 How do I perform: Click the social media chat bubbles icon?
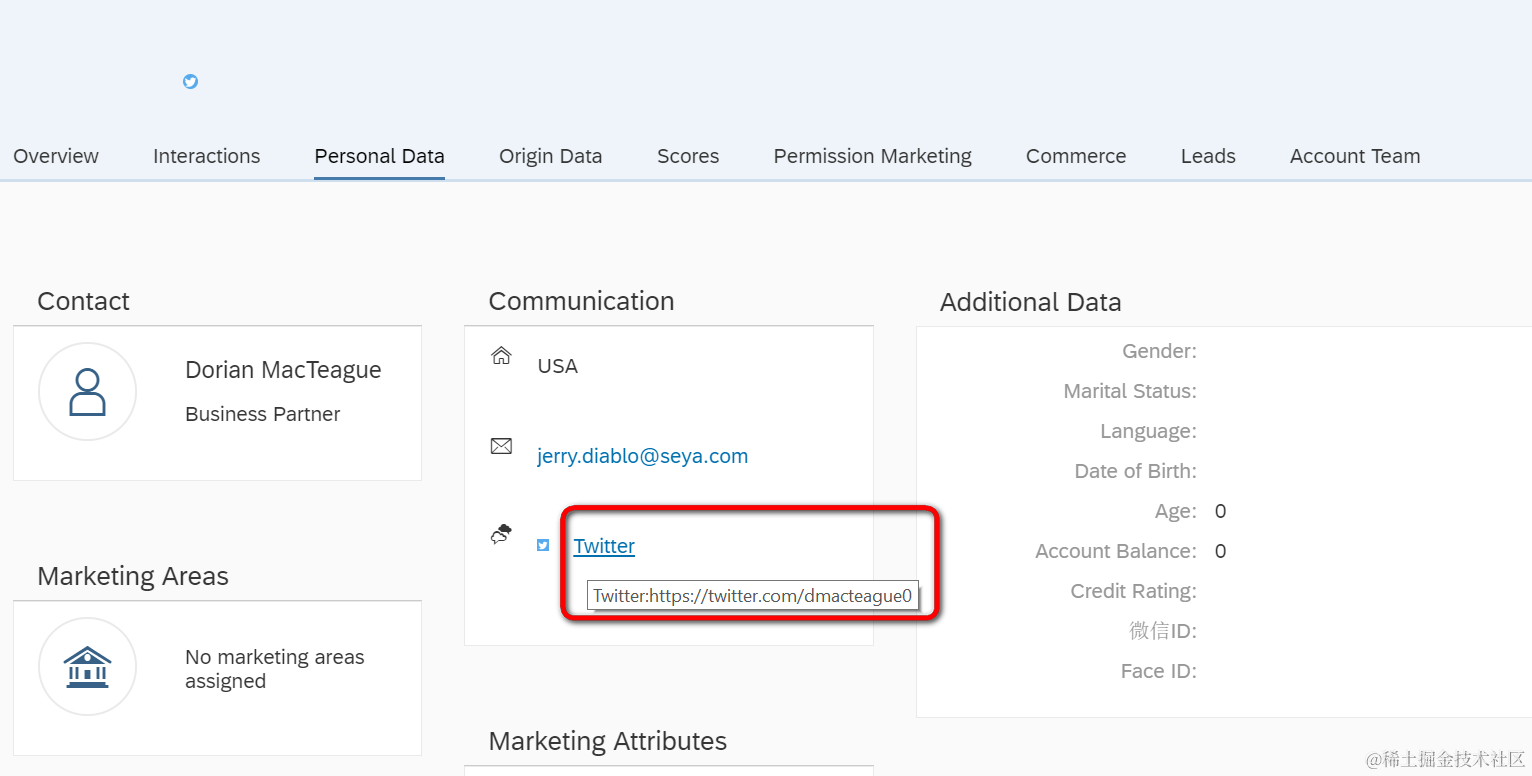coord(501,535)
